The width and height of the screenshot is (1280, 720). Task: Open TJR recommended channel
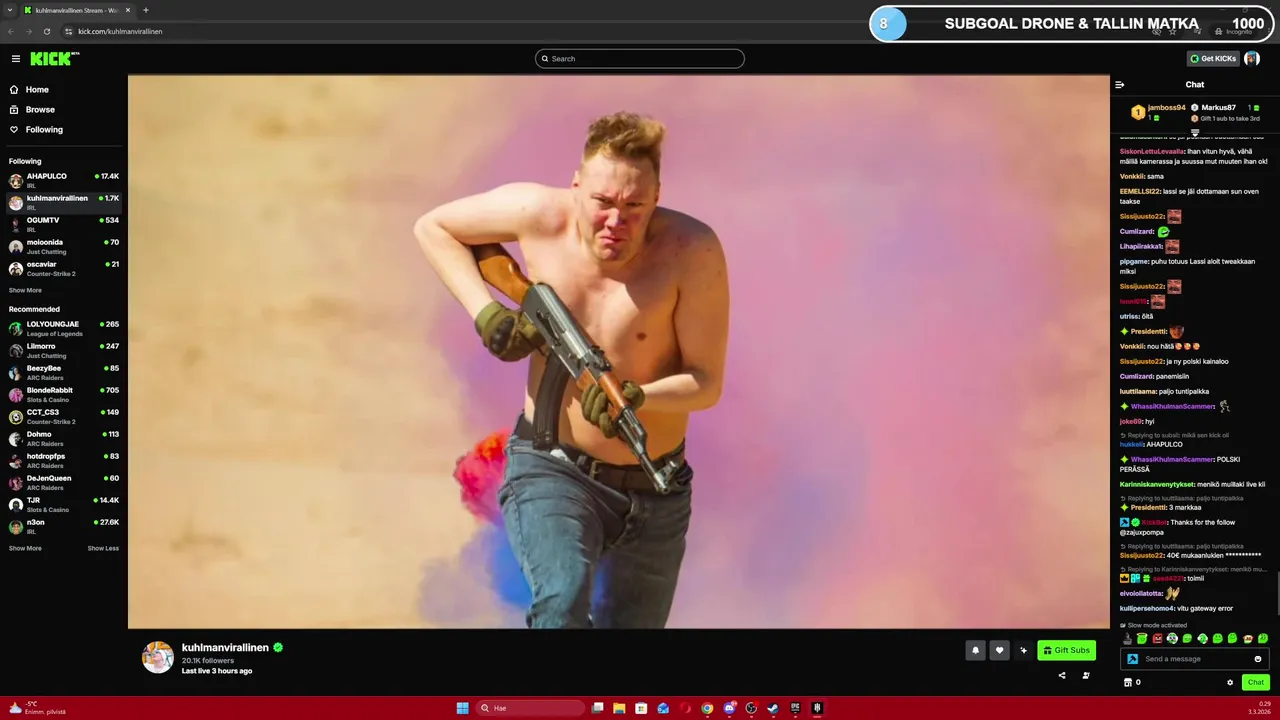click(64, 504)
